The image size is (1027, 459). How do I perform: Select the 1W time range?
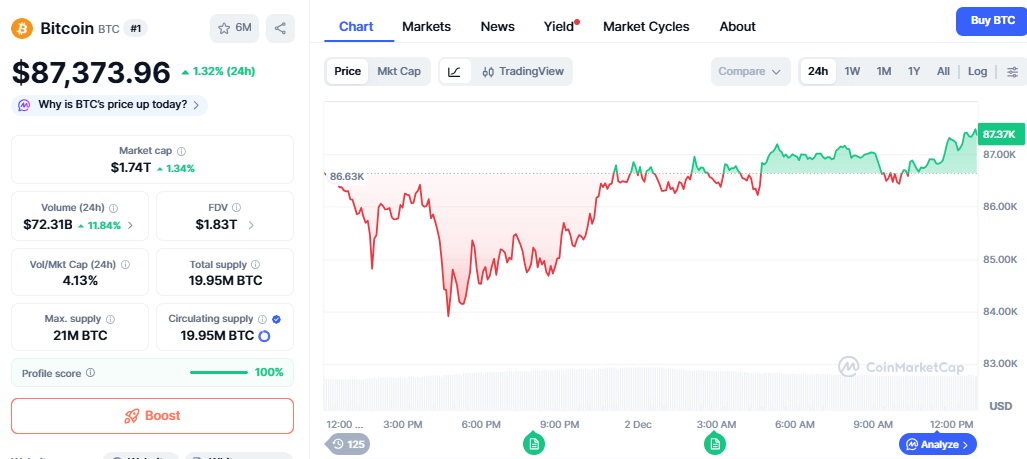click(852, 71)
